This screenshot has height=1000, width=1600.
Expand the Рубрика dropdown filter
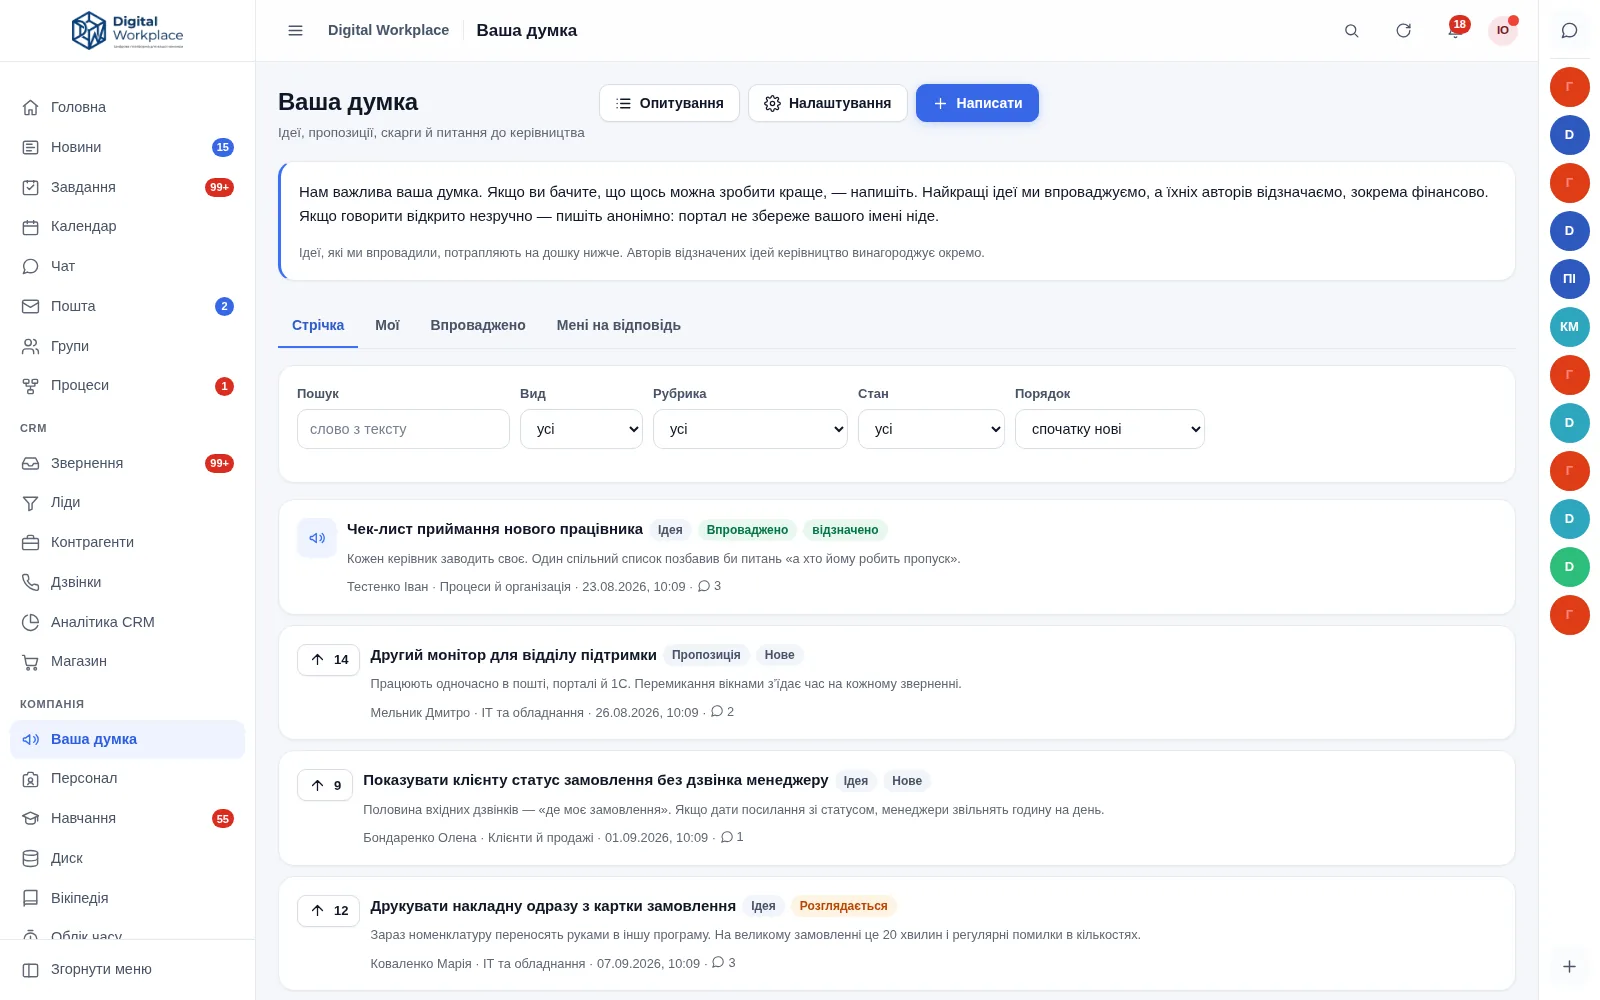[750, 429]
